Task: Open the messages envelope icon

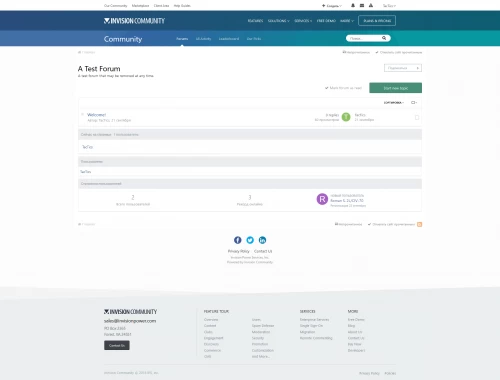Action: 362,5
